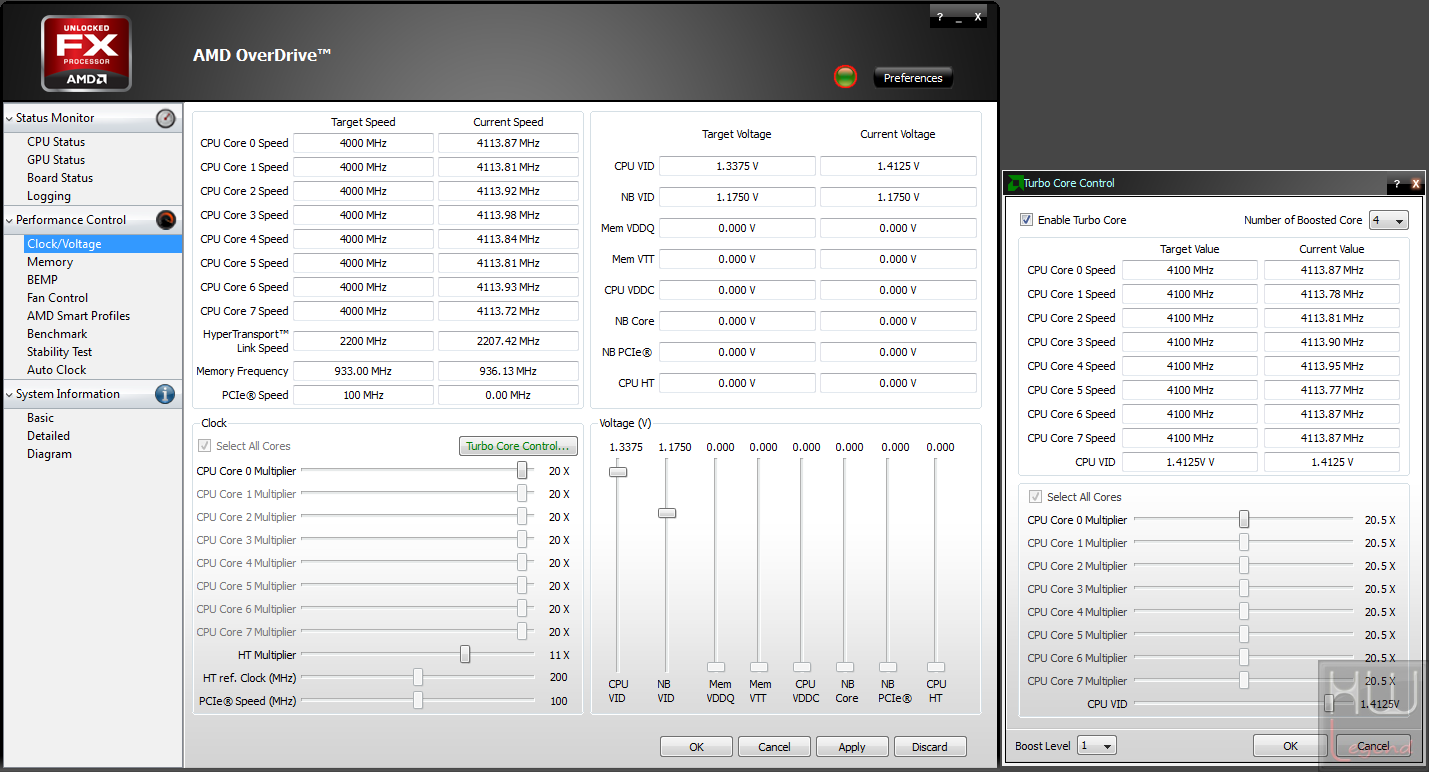Image resolution: width=1429 pixels, height=772 pixels.
Task: Open the Boost Level dropdown
Action: (1097, 746)
